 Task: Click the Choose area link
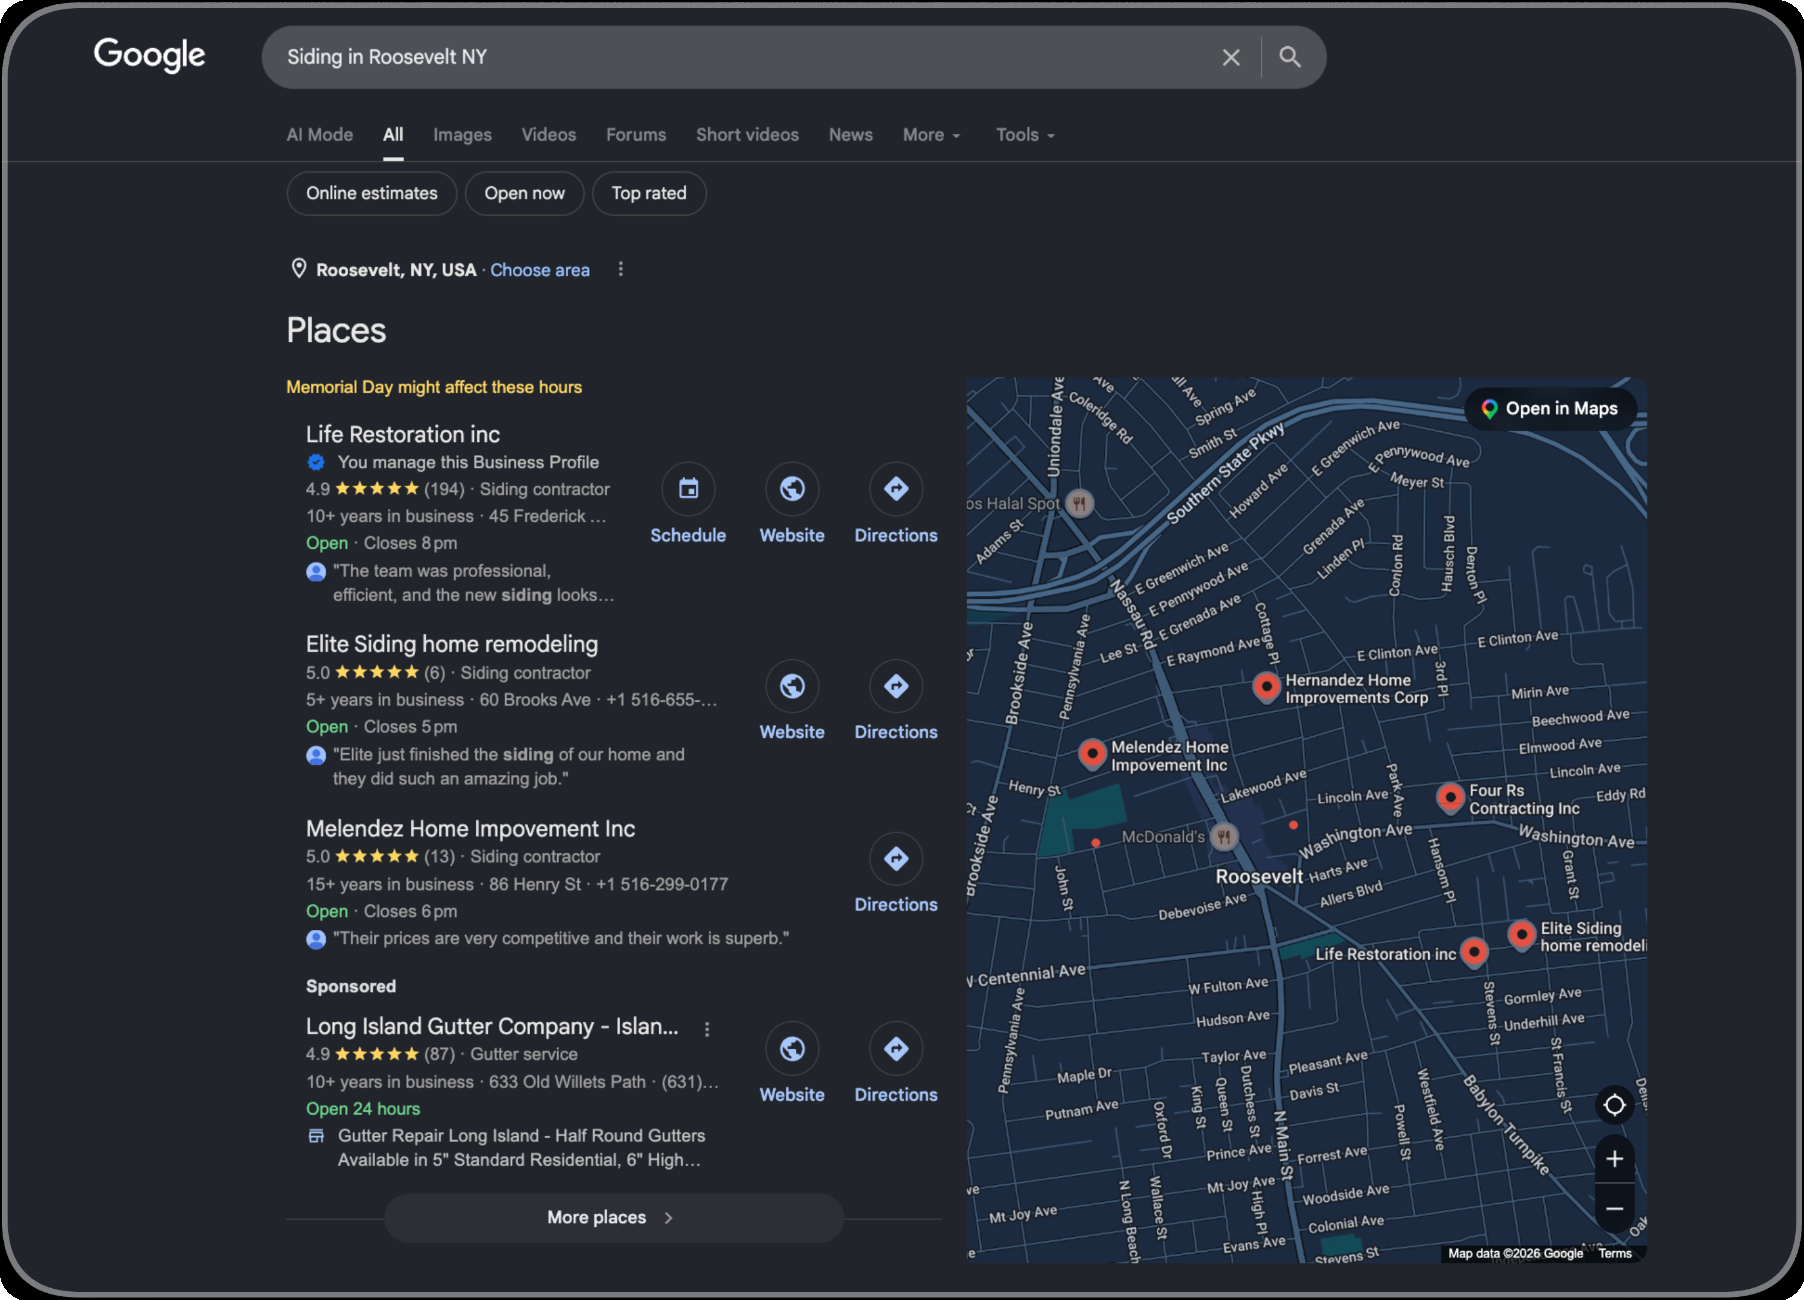click(x=540, y=270)
